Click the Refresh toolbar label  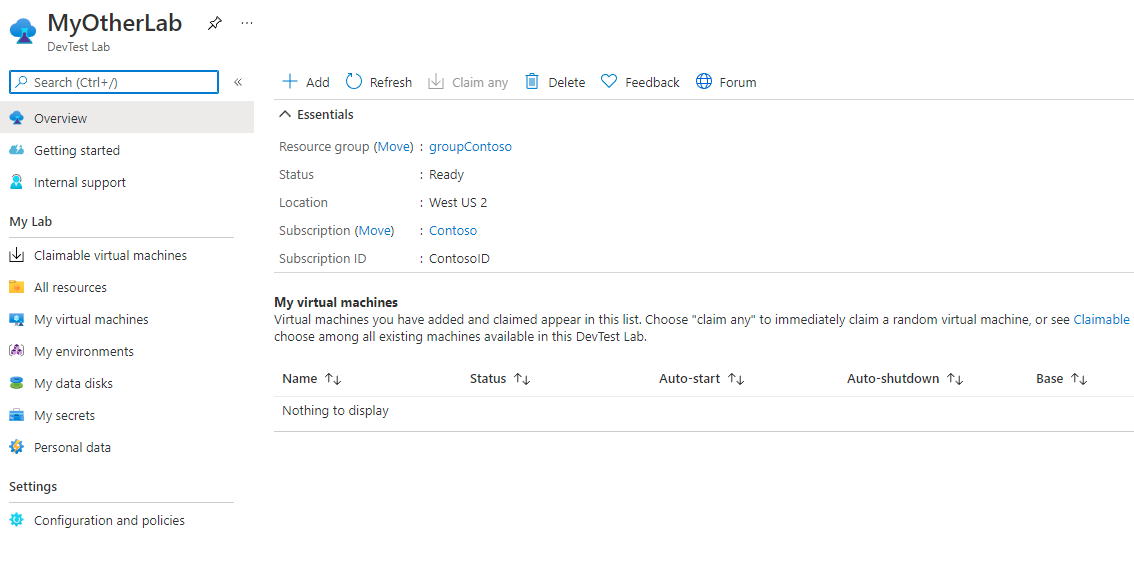391,82
